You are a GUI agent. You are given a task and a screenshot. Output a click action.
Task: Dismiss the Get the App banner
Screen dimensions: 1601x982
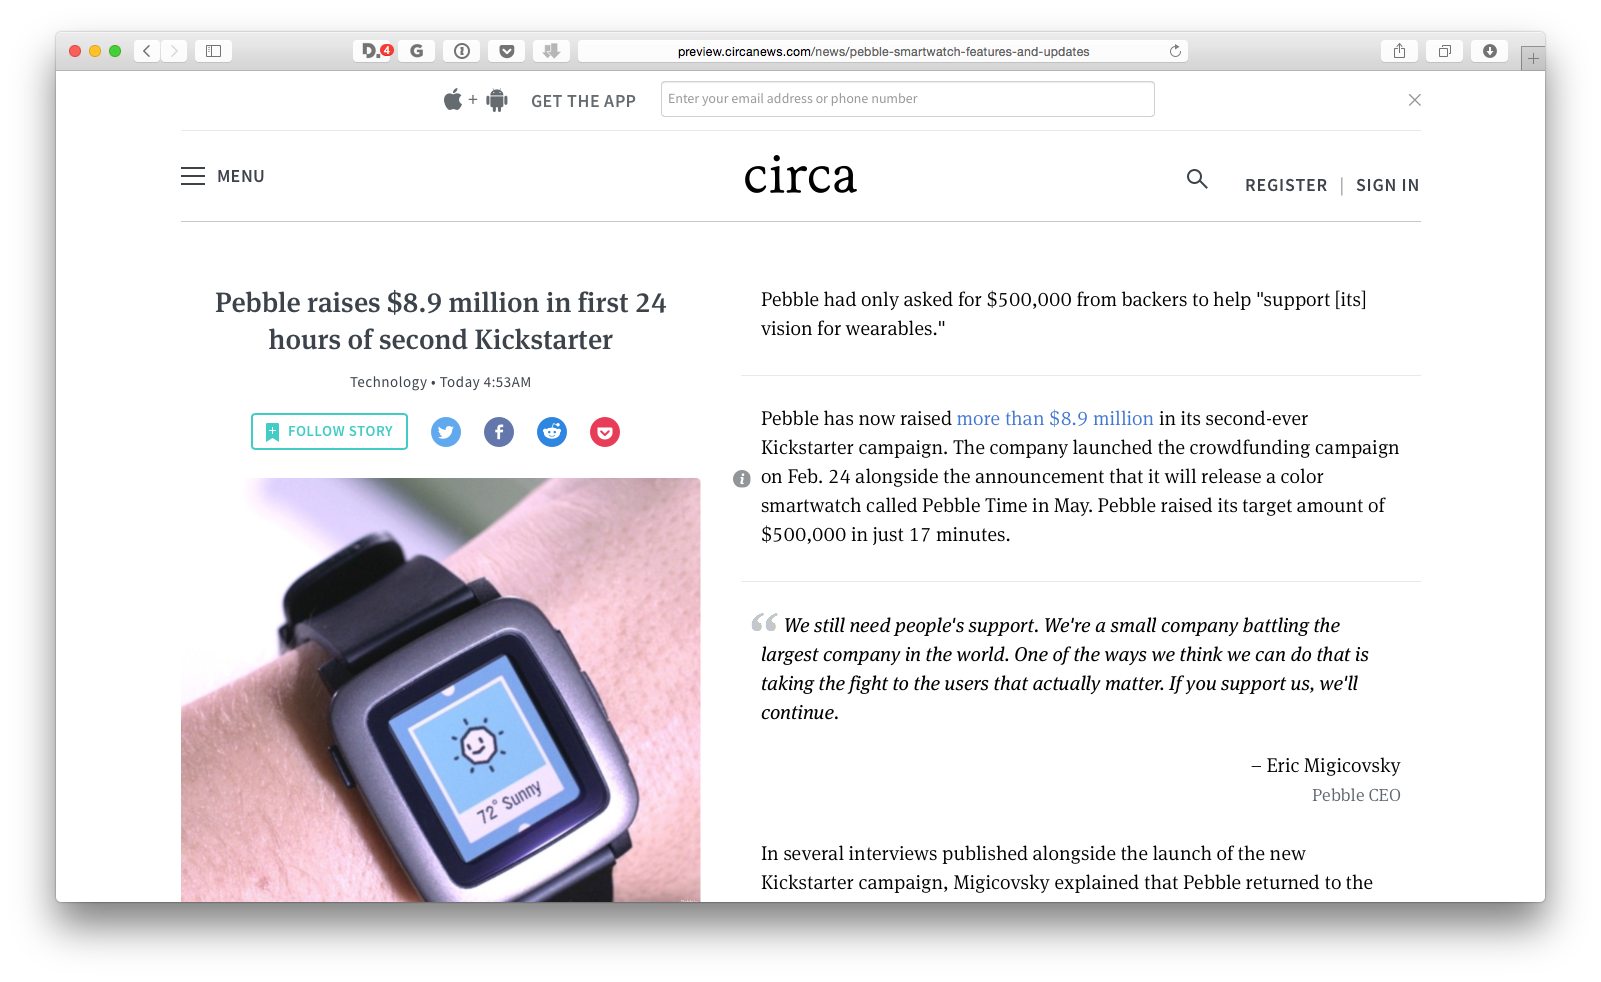coord(1414,100)
